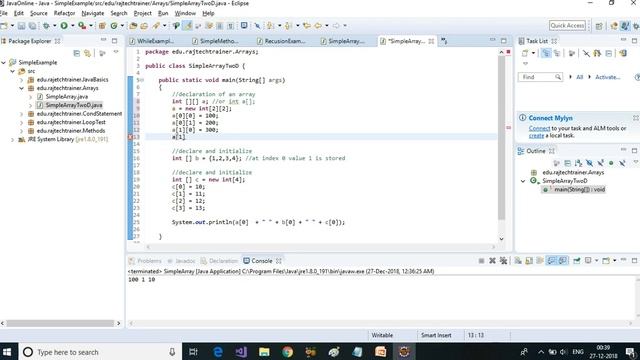Open File Explorer from the taskbar

(x=264, y=352)
